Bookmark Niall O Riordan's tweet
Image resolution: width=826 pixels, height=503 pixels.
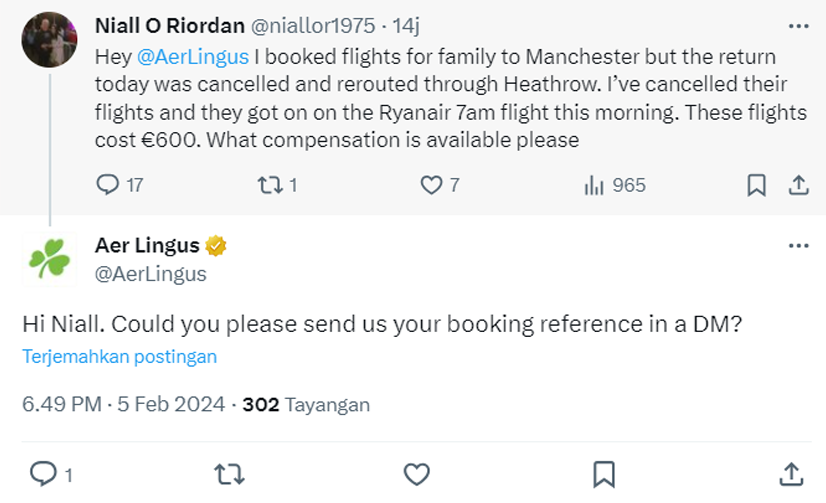(x=757, y=185)
